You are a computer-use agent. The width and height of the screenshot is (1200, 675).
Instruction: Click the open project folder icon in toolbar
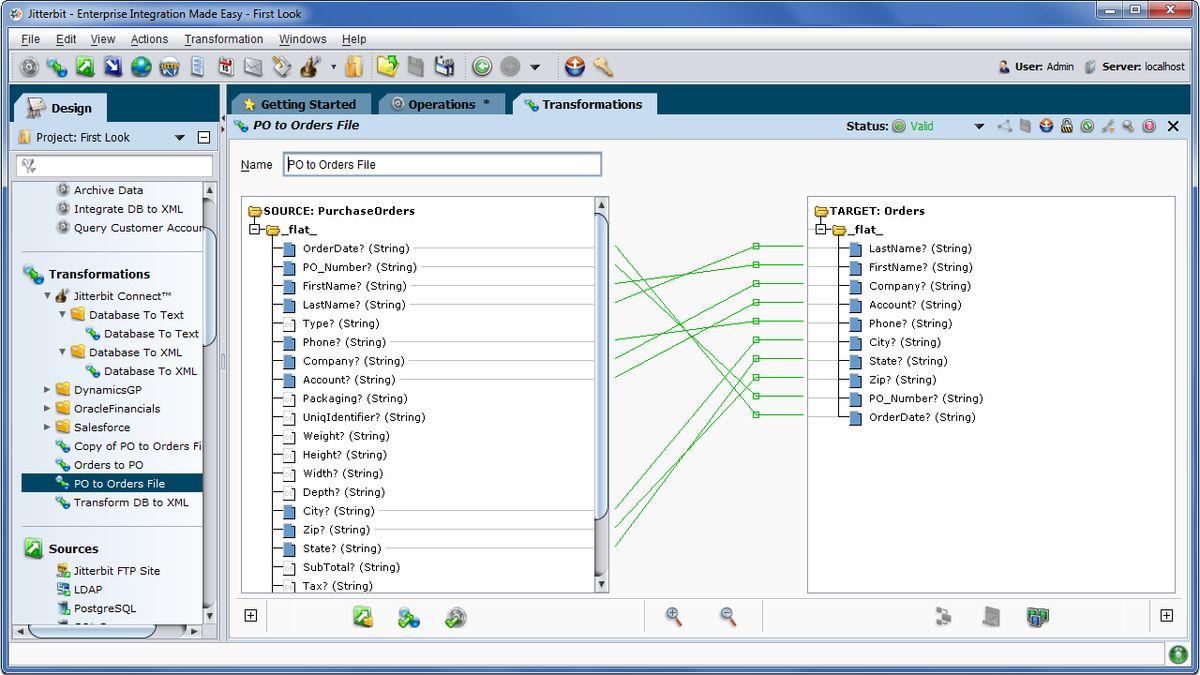(x=387, y=67)
